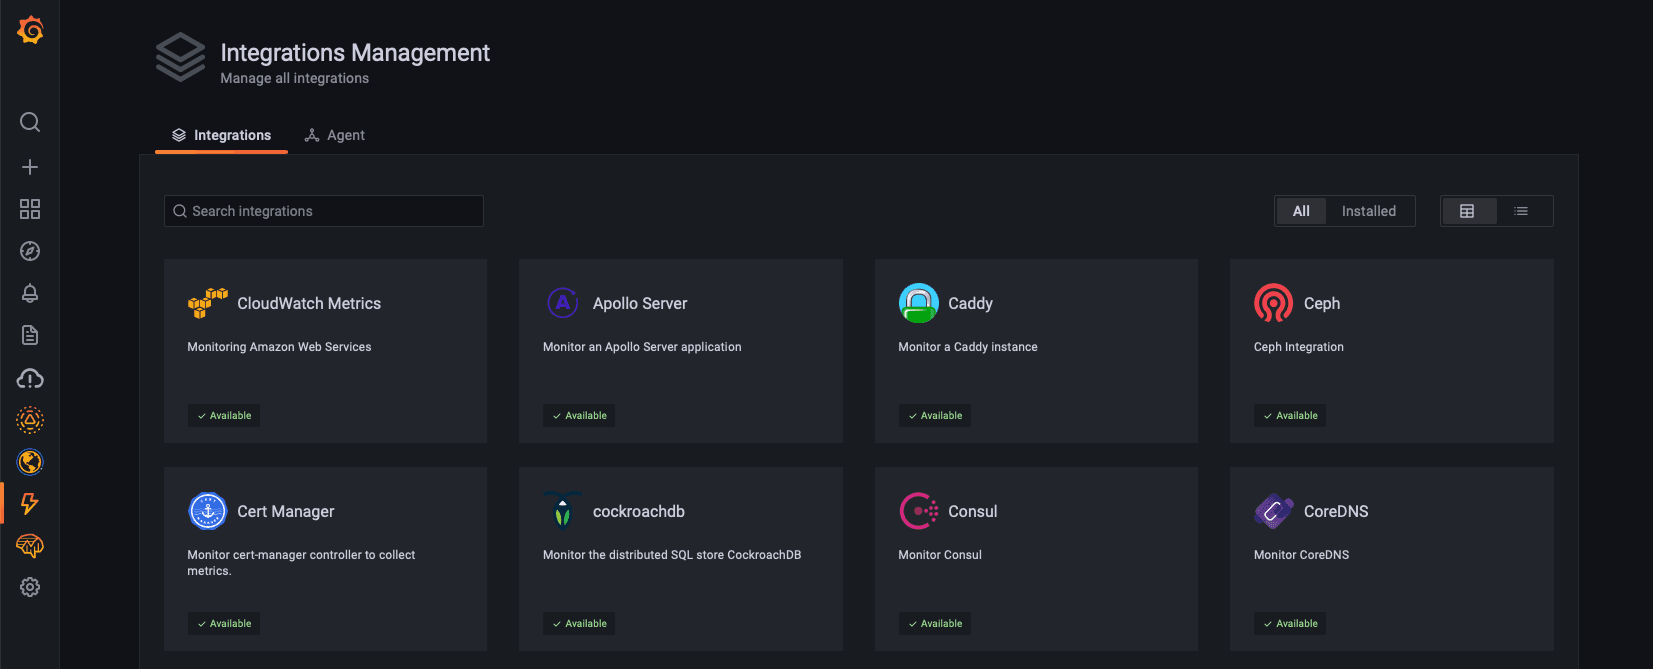Open the globe icon in sidebar
This screenshot has width=1653, height=669.
(x=30, y=462)
